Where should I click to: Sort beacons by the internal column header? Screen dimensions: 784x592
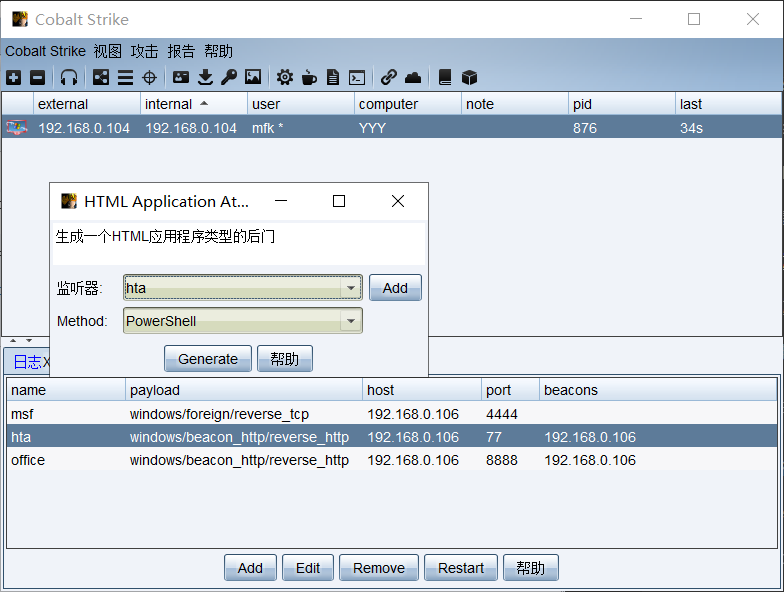pyautogui.click(x=193, y=104)
